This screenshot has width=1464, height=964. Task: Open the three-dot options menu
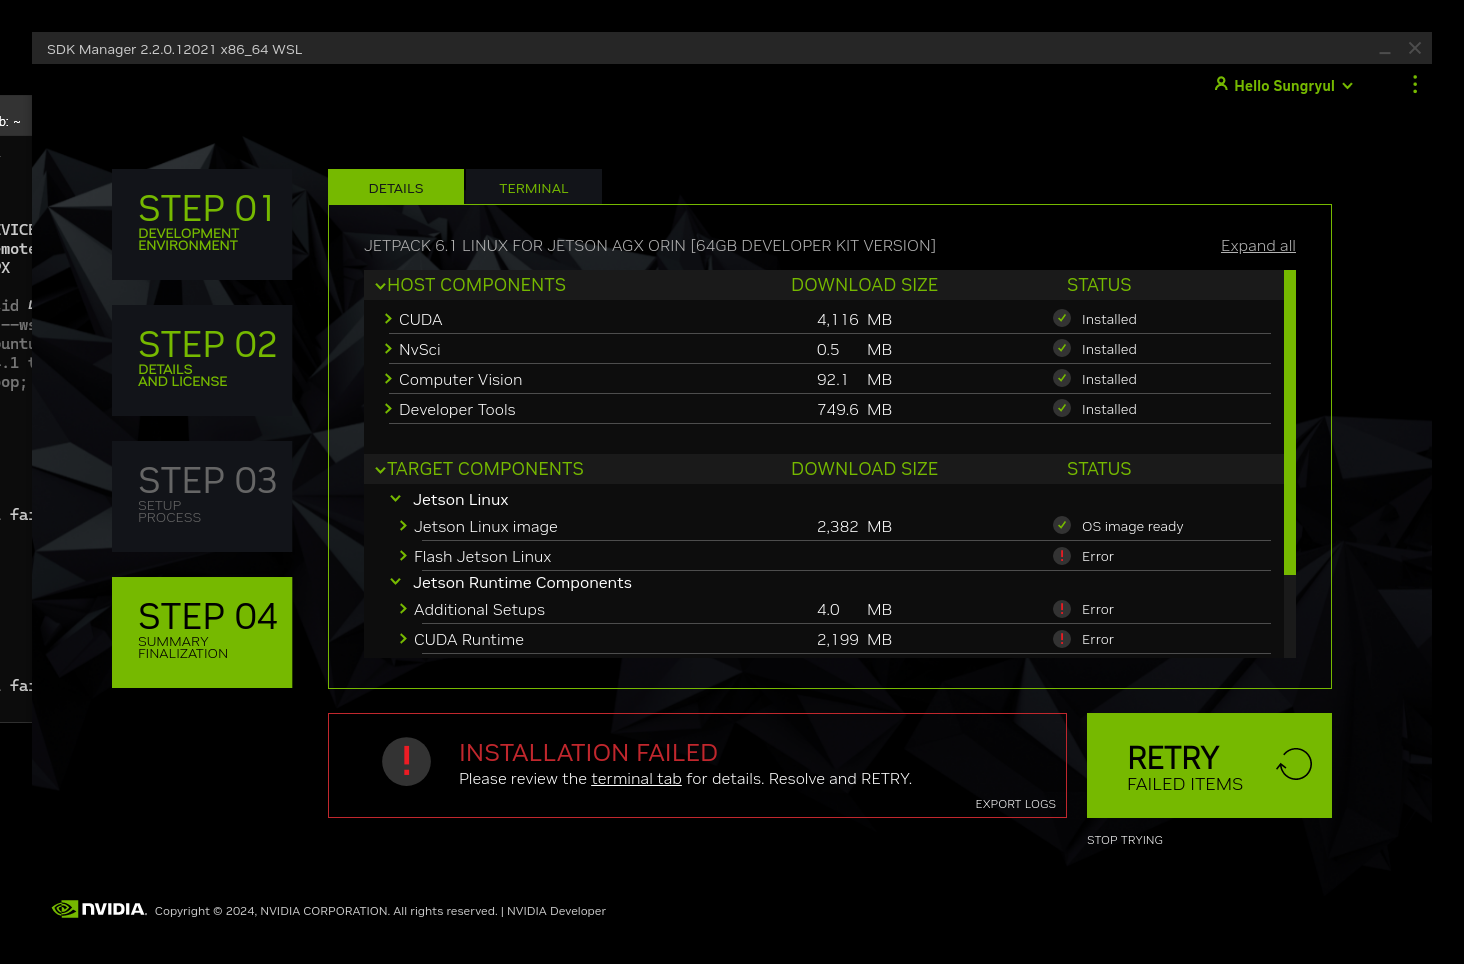1415,85
